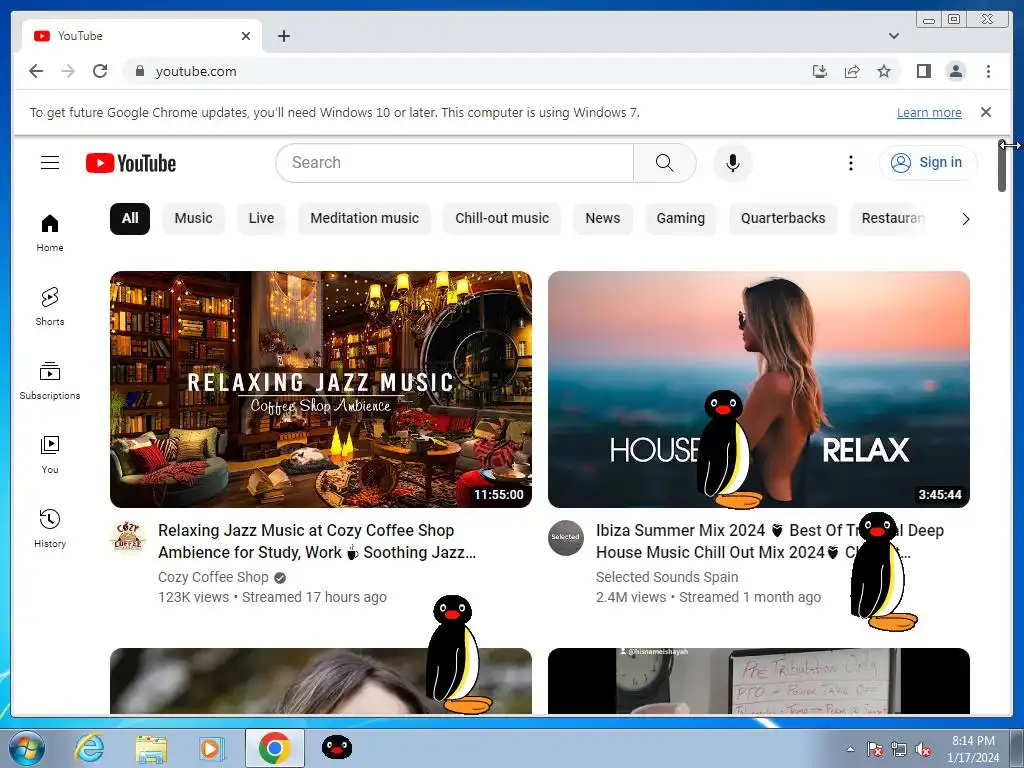Open Windows Media Player from taskbar
Image resolution: width=1024 pixels, height=768 pixels.
click(x=211, y=748)
